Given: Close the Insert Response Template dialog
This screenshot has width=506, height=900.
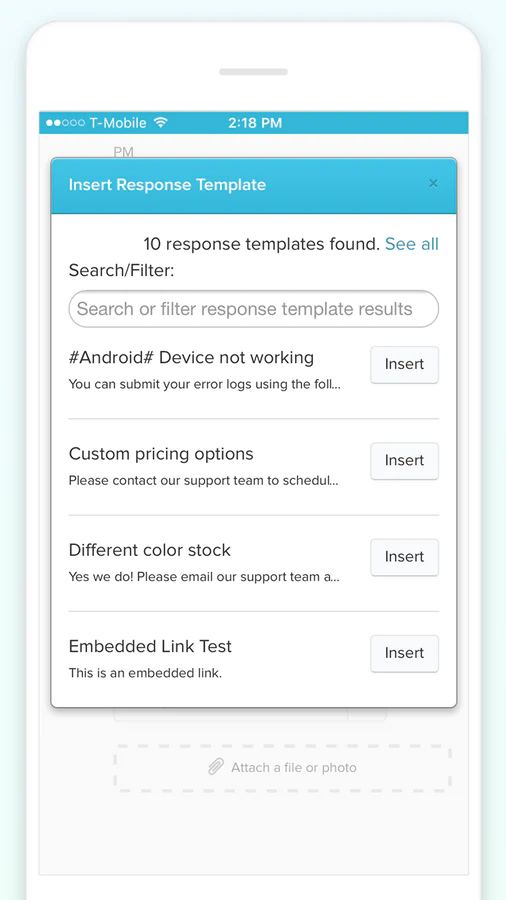Looking at the screenshot, I should point(433,183).
